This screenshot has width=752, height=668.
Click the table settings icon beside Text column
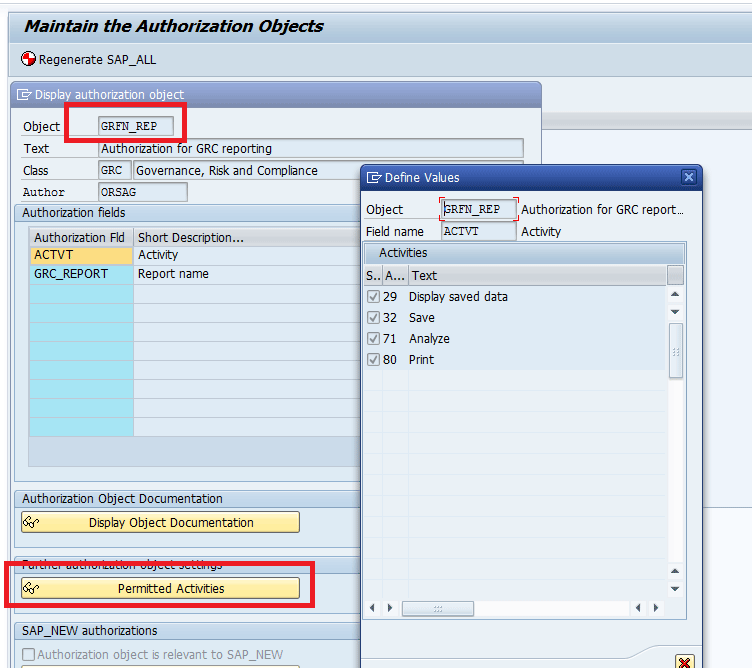(676, 275)
